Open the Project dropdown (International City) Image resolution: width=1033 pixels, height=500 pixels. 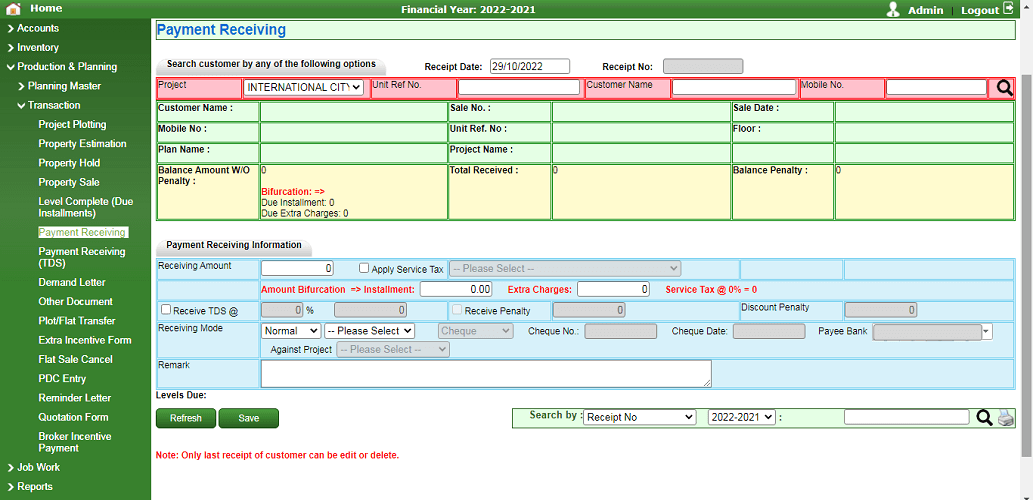point(303,88)
